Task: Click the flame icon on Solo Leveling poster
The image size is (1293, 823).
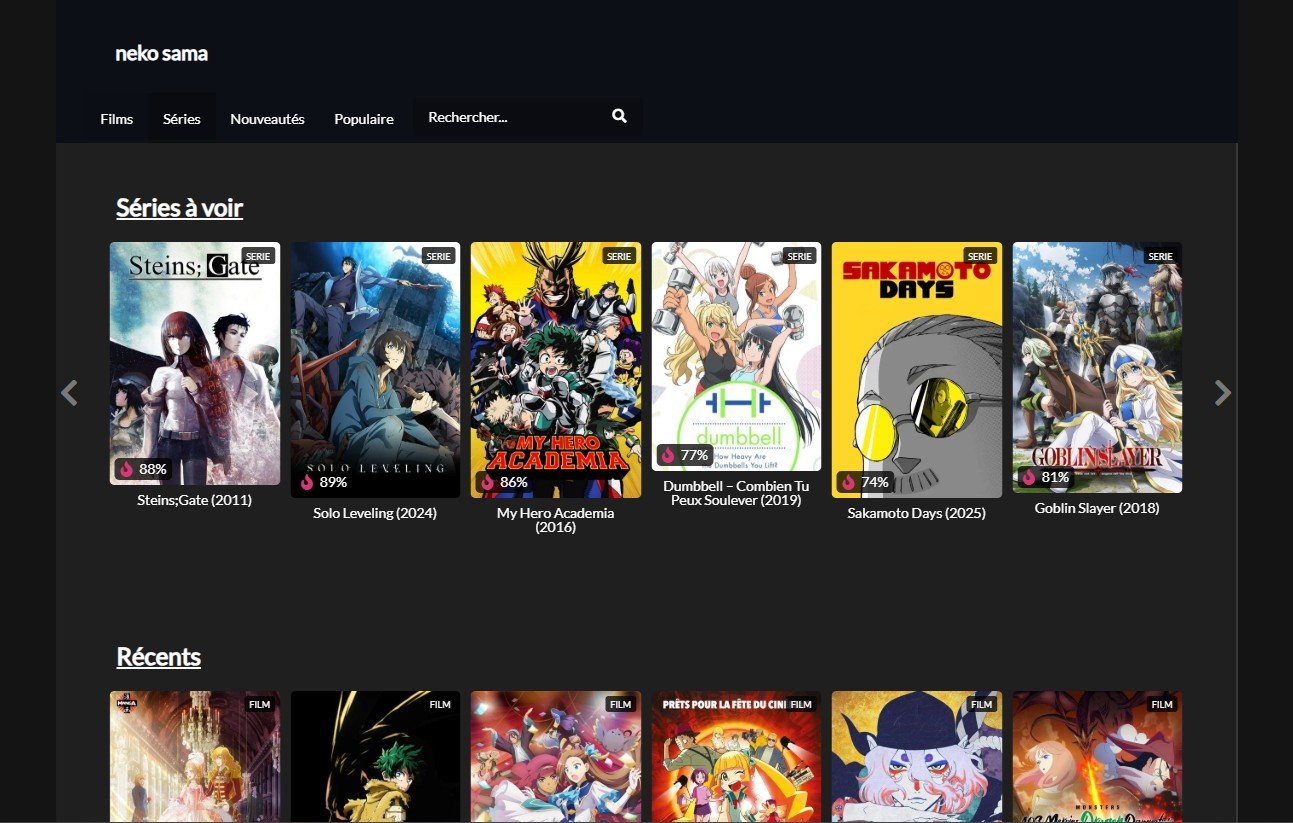Action: tap(307, 482)
